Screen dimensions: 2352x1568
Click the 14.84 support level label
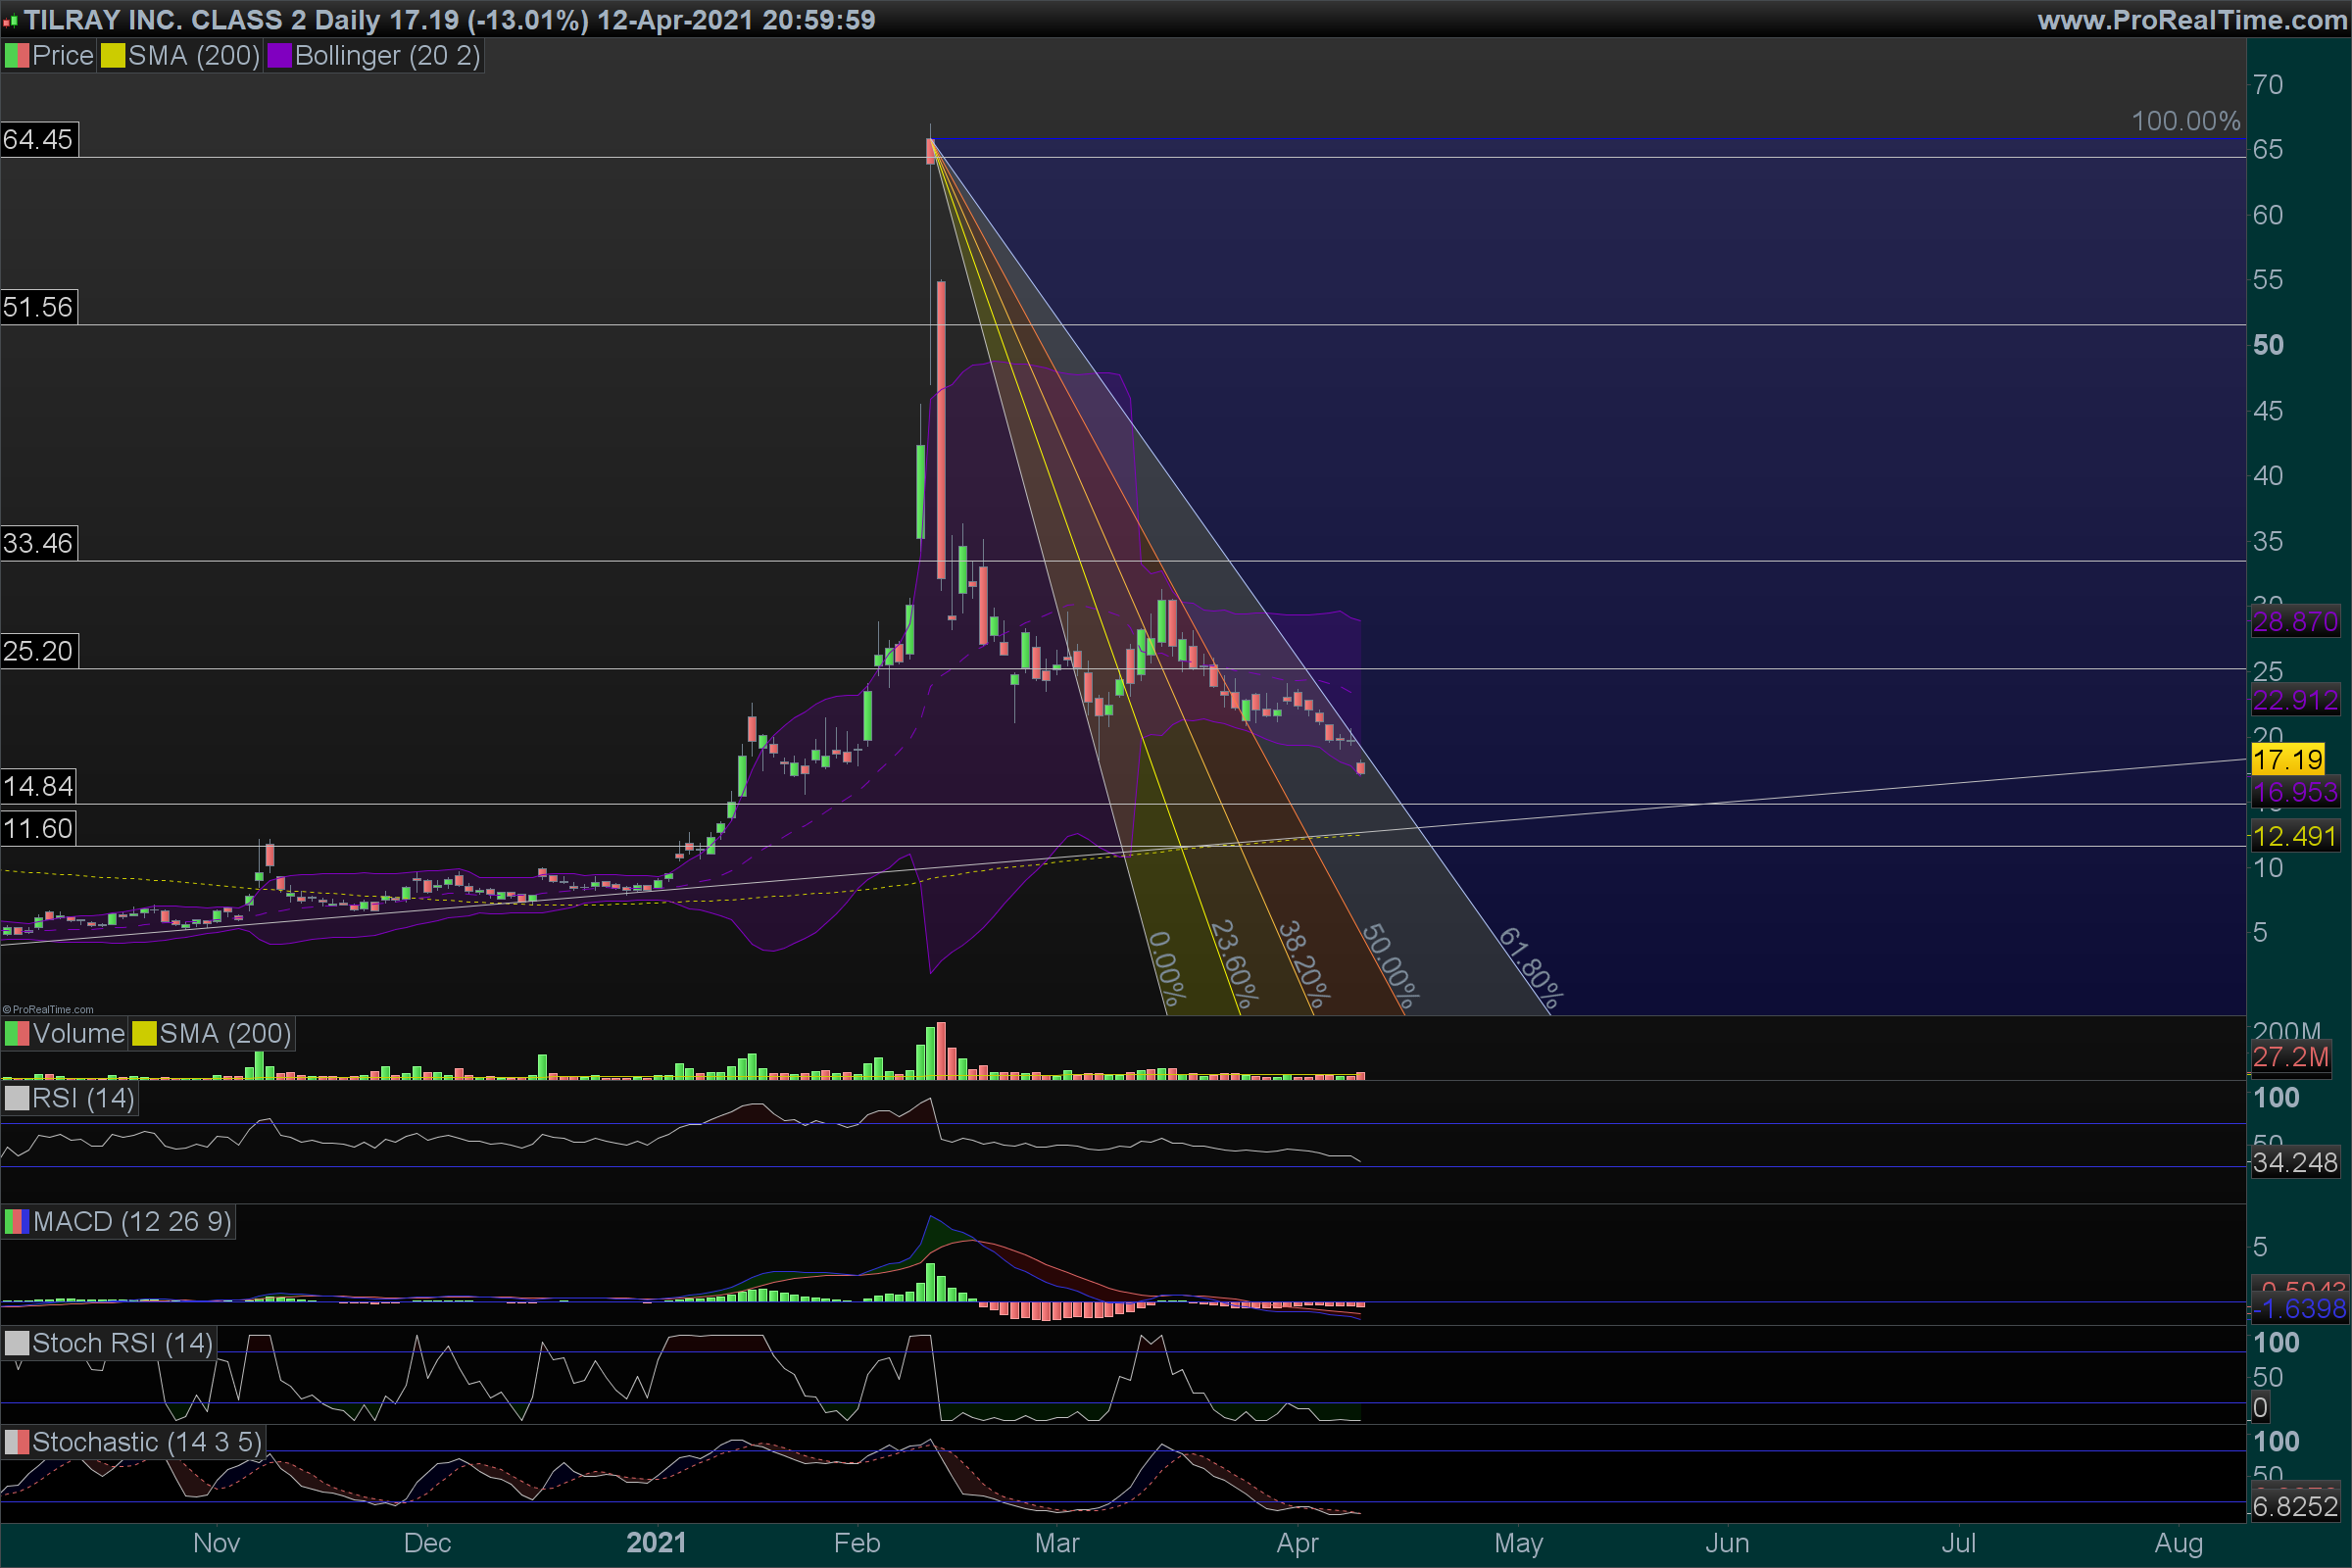pos(38,786)
